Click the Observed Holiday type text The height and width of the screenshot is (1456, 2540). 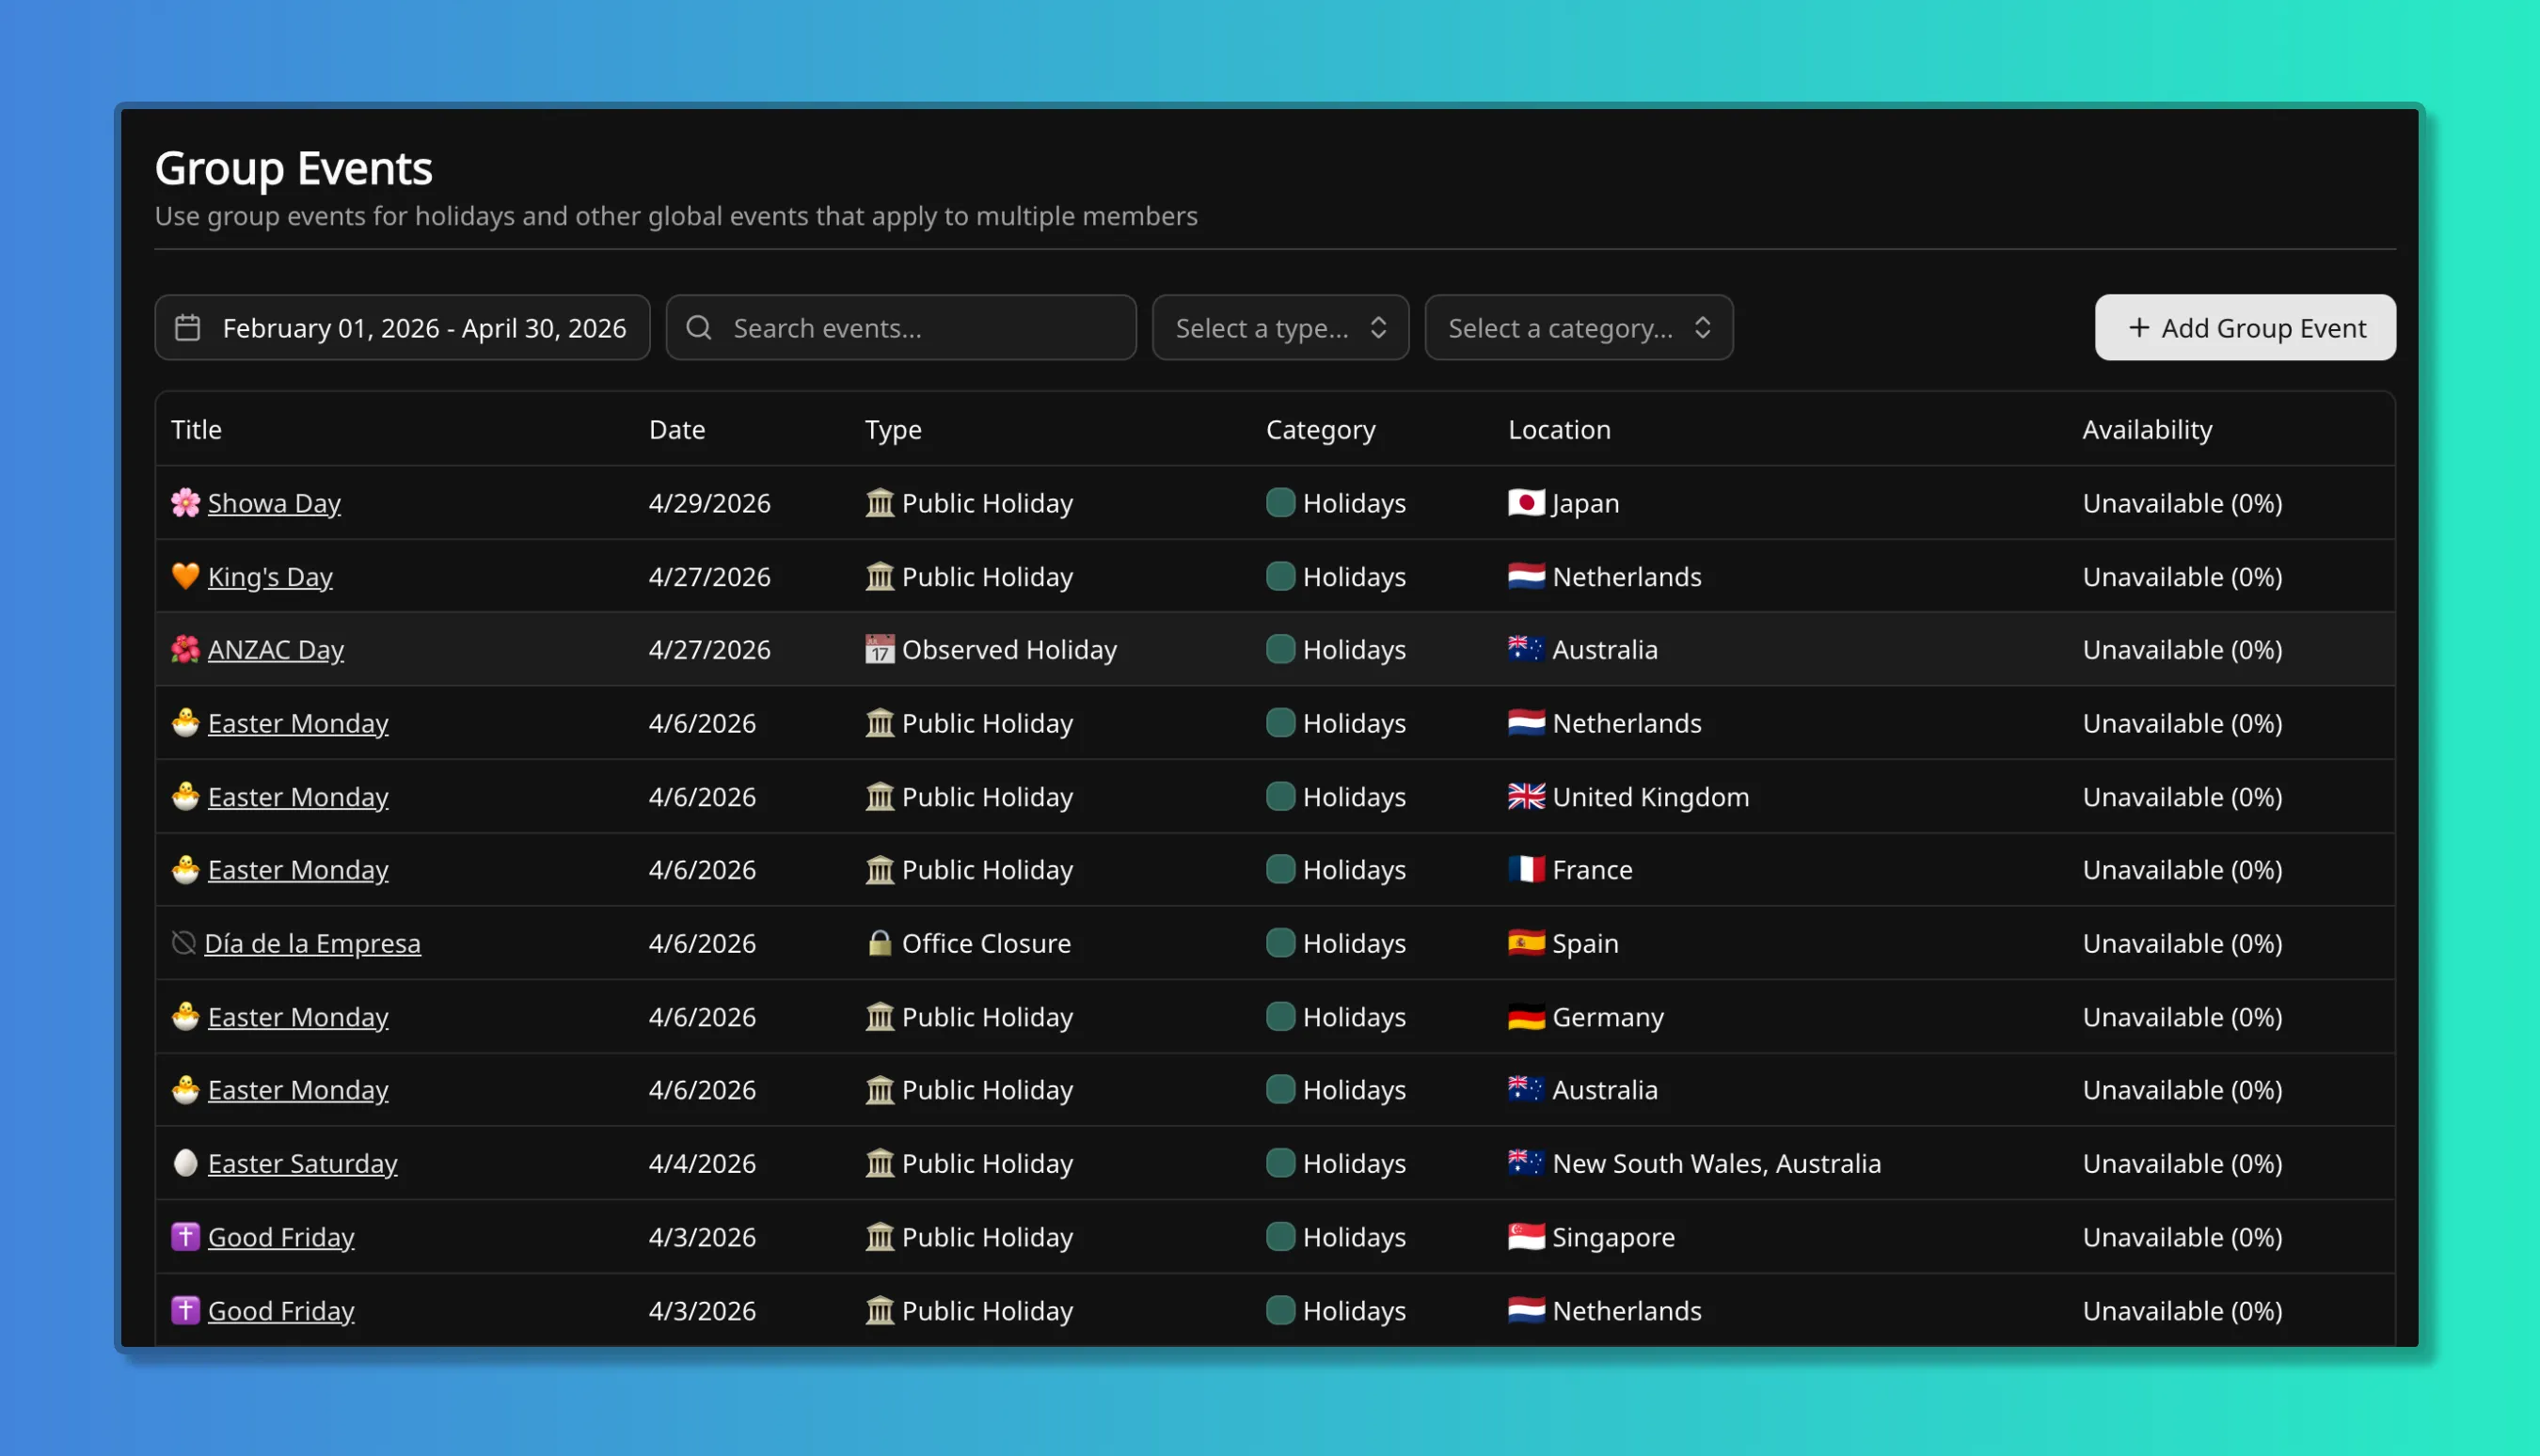click(1009, 650)
